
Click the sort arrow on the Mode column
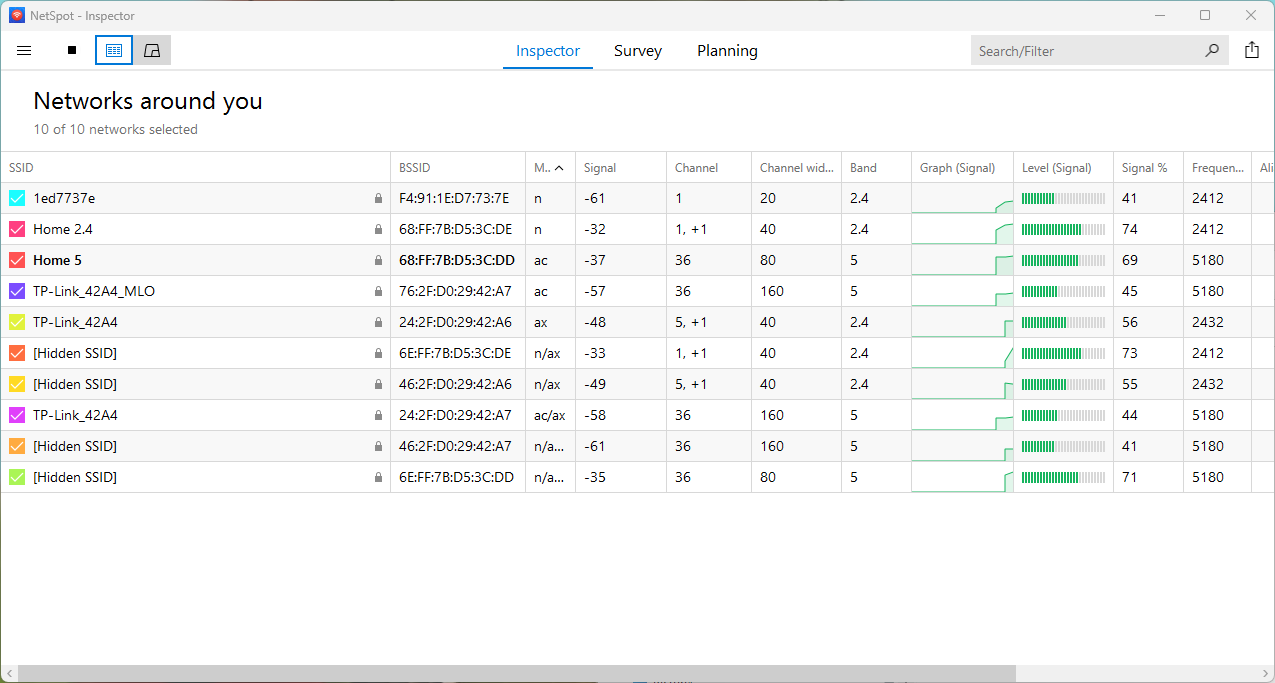[559, 167]
